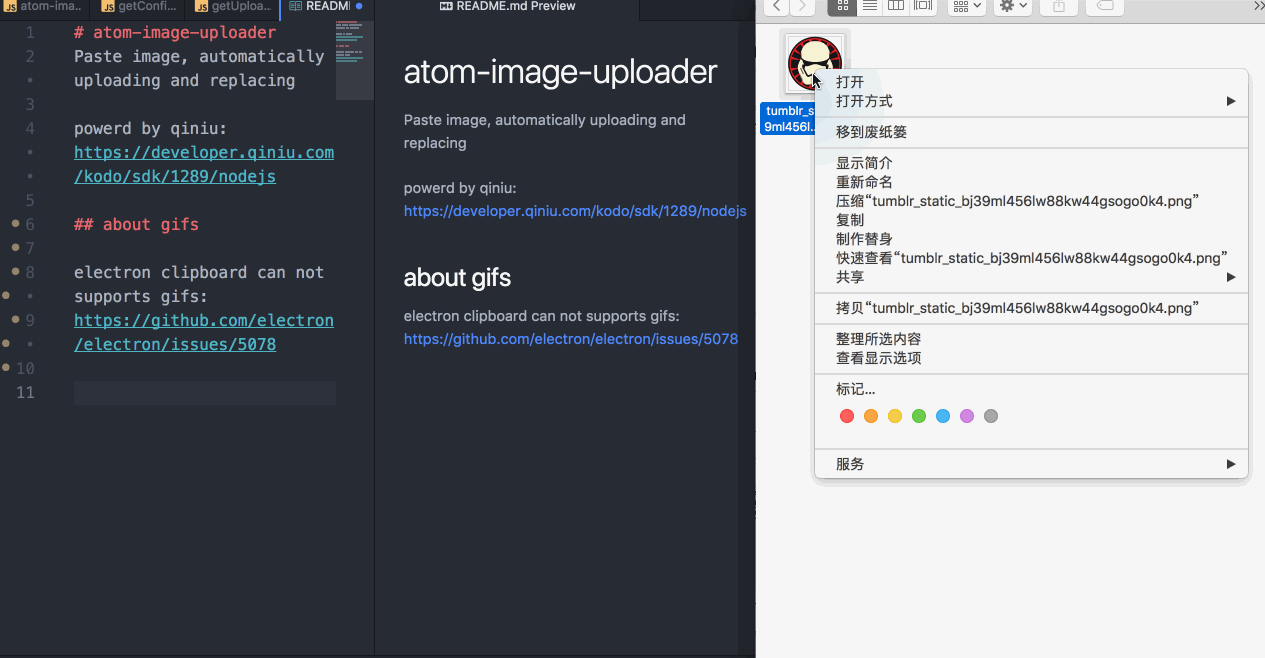Screen dimensions: 1265x658
Task: Click the Finder share button
Action: [1059, 7]
